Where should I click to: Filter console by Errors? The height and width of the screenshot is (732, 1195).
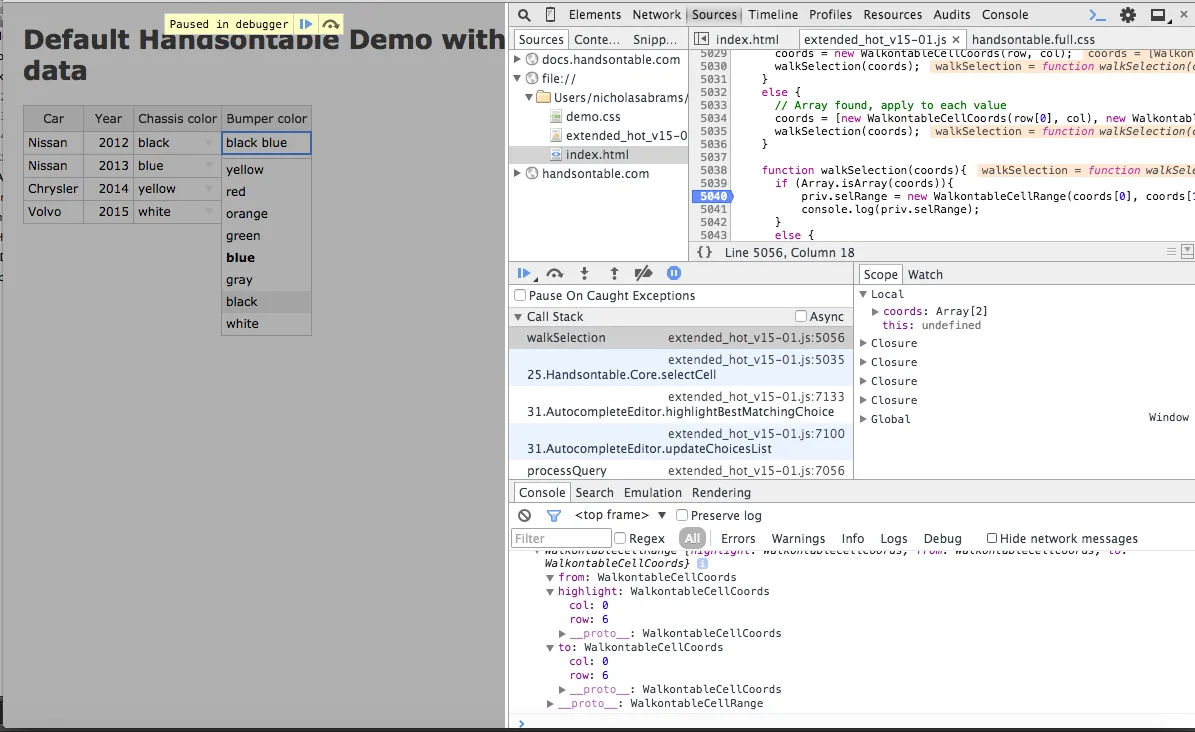(x=738, y=538)
